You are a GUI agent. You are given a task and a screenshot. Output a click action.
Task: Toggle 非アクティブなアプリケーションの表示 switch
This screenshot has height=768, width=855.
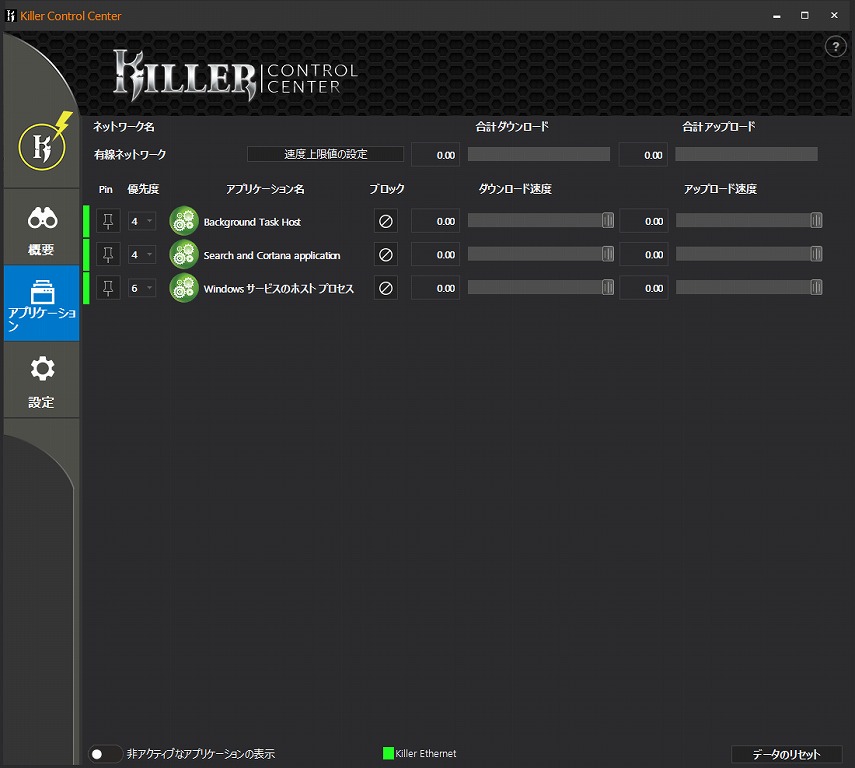(104, 754)
